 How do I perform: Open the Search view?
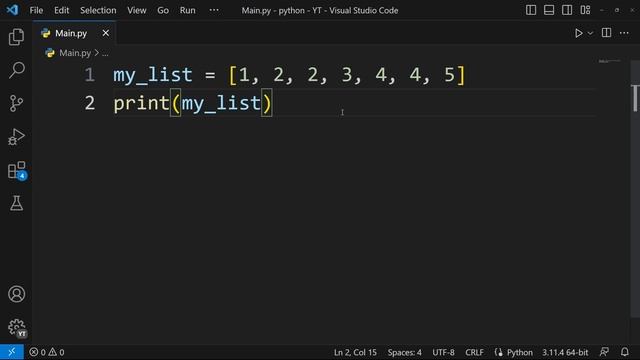pos(16,70)
